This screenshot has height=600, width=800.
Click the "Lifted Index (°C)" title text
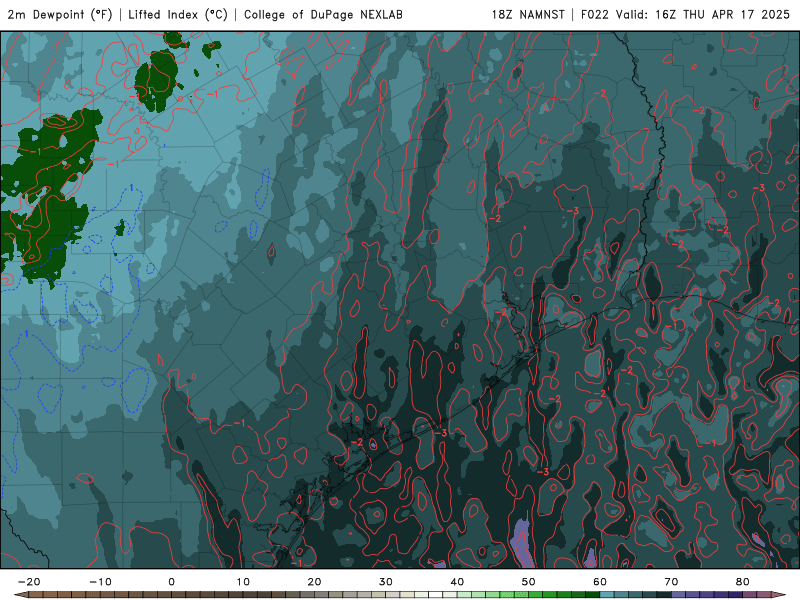coord(178,15)
